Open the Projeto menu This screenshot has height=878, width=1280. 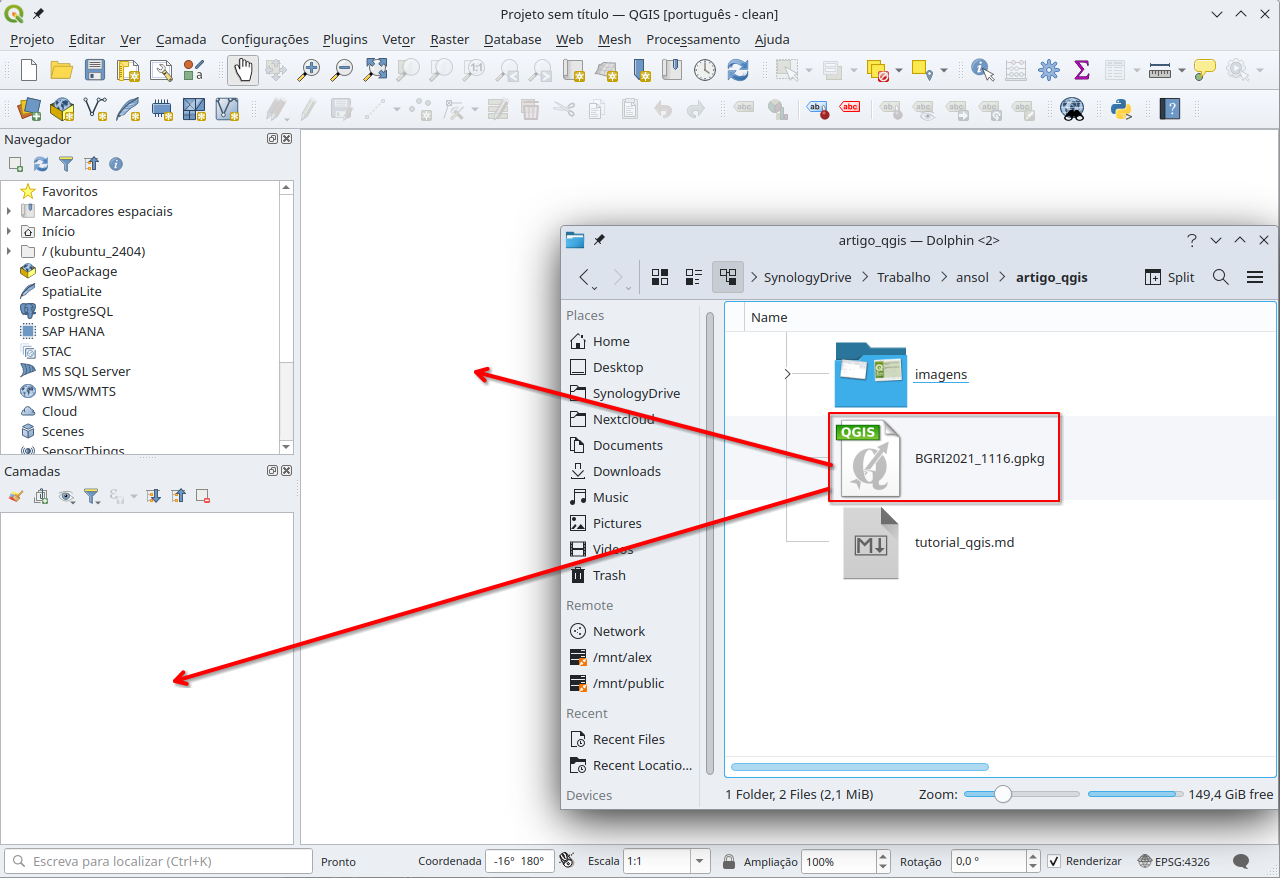[x=32, y=39]
